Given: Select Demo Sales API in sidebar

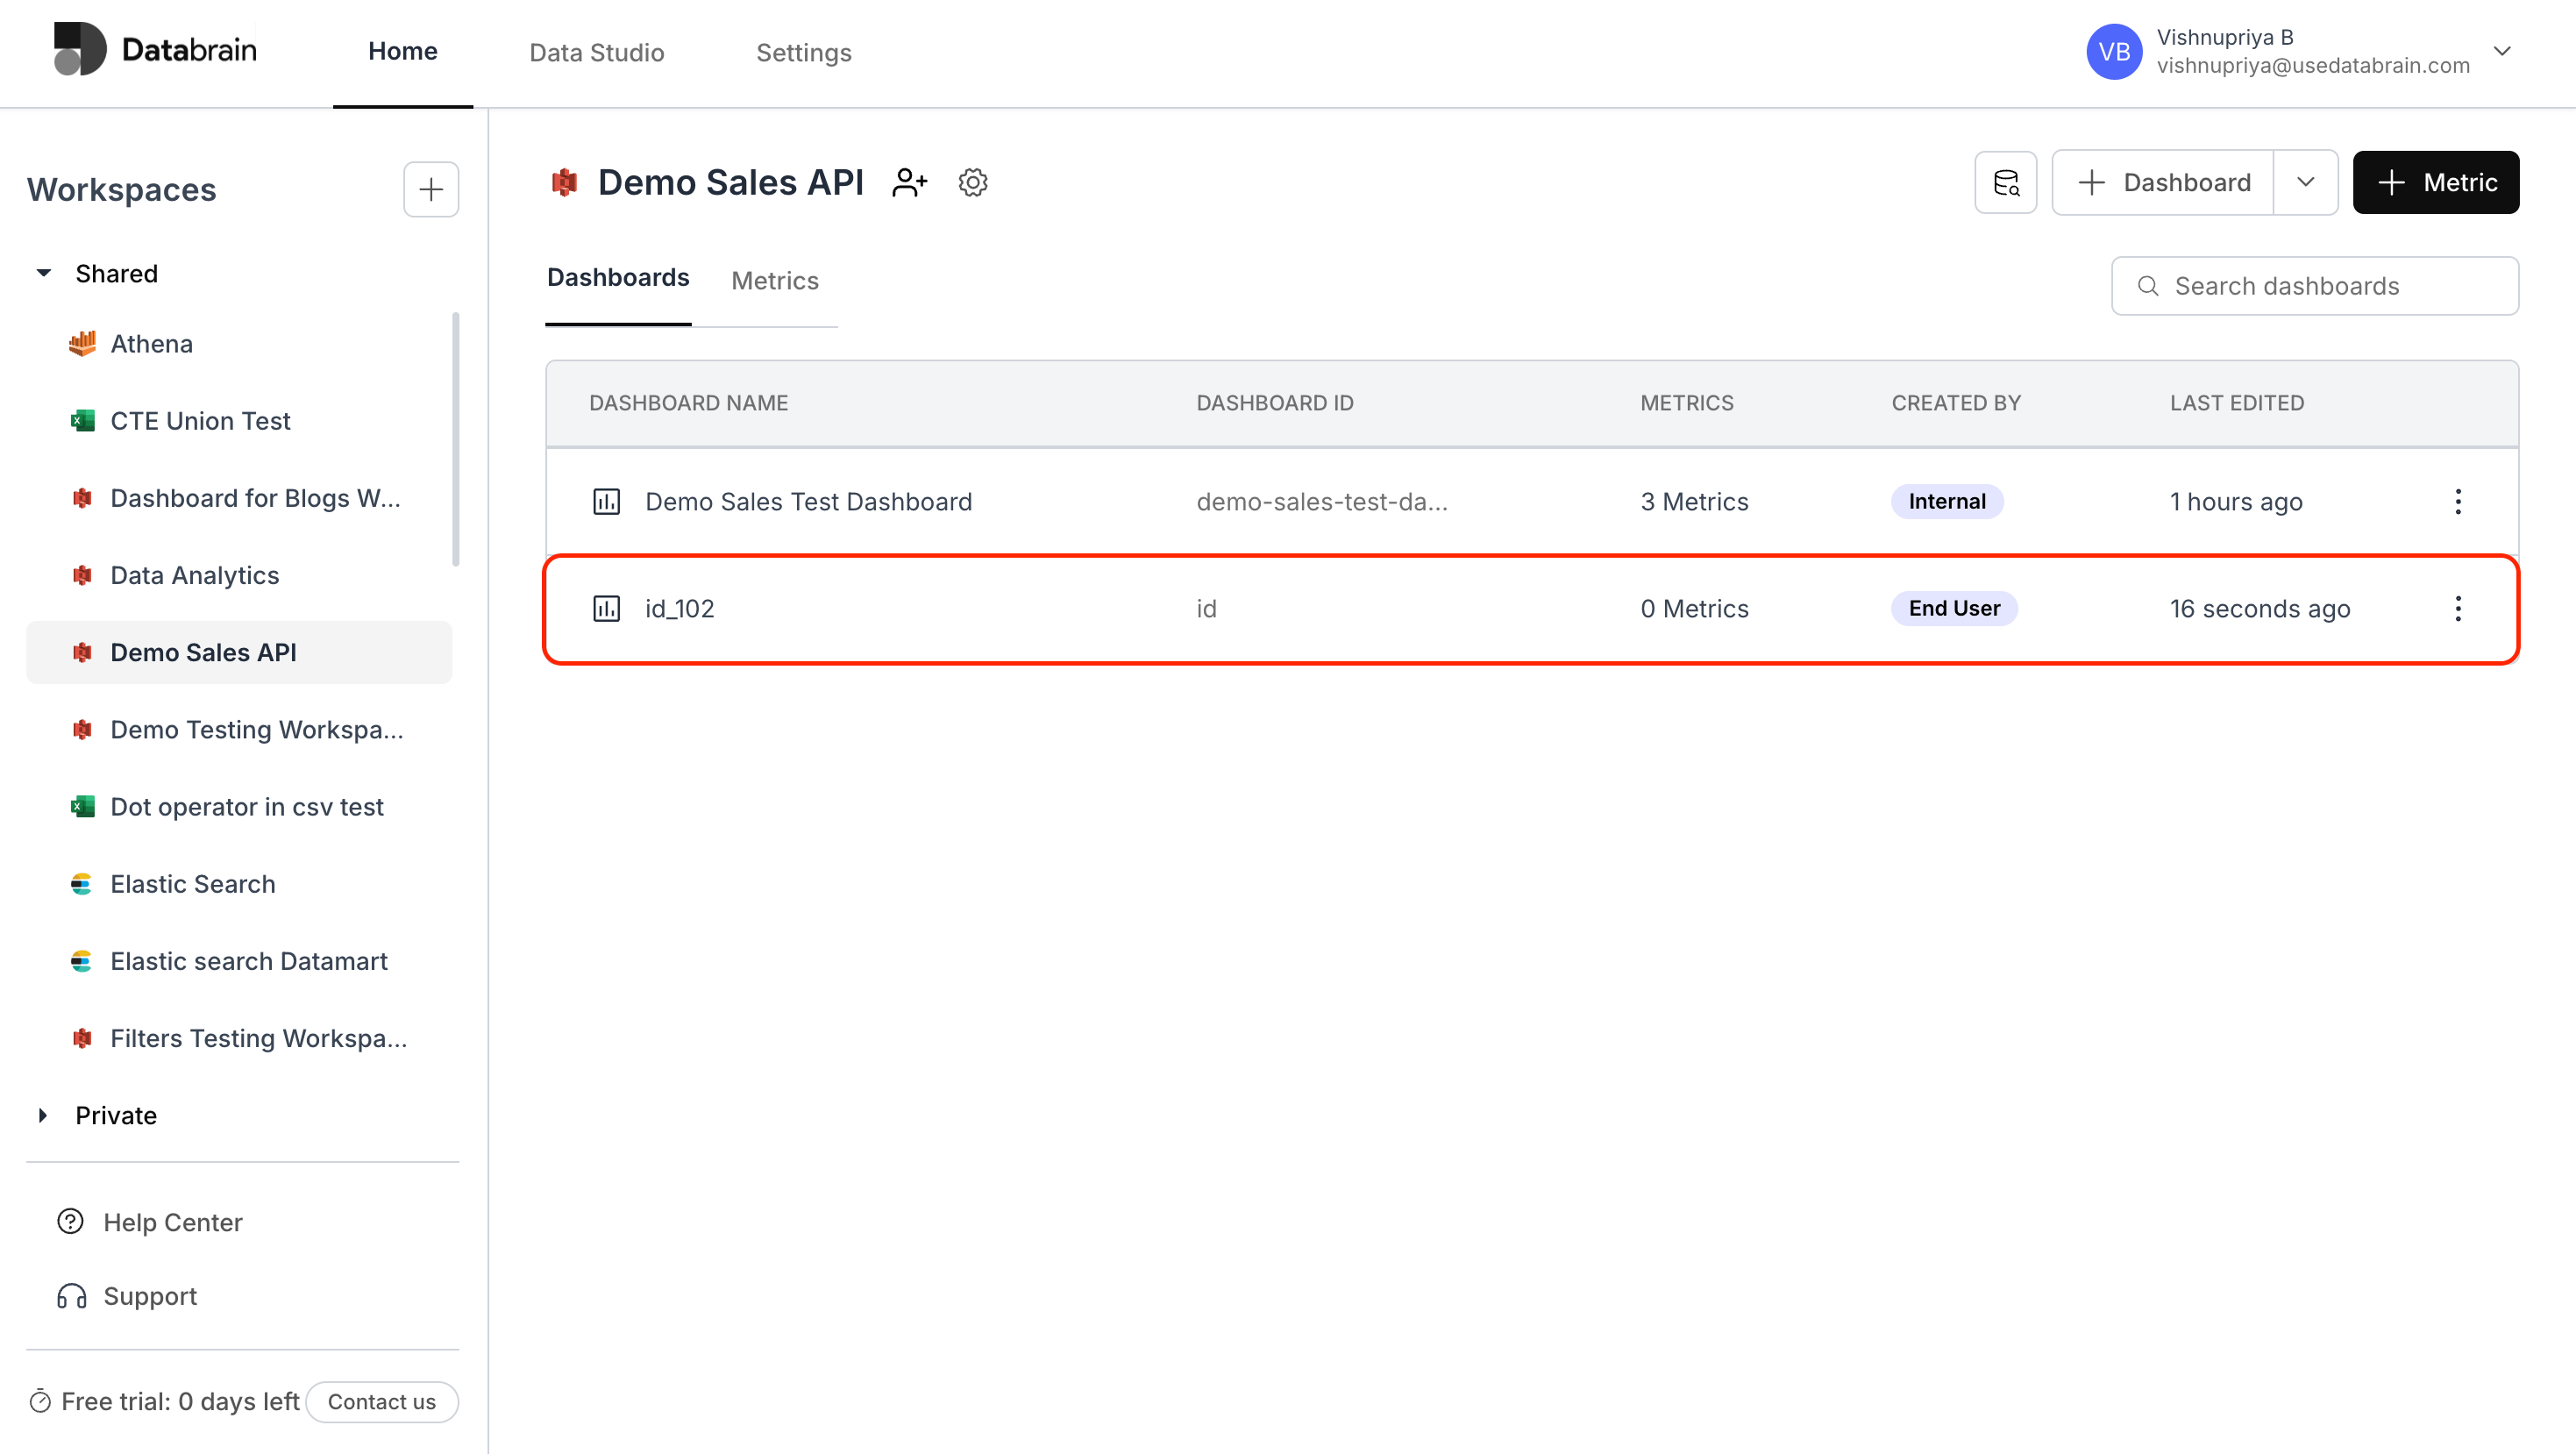Looking at the screenshot, I should [239, 652].
